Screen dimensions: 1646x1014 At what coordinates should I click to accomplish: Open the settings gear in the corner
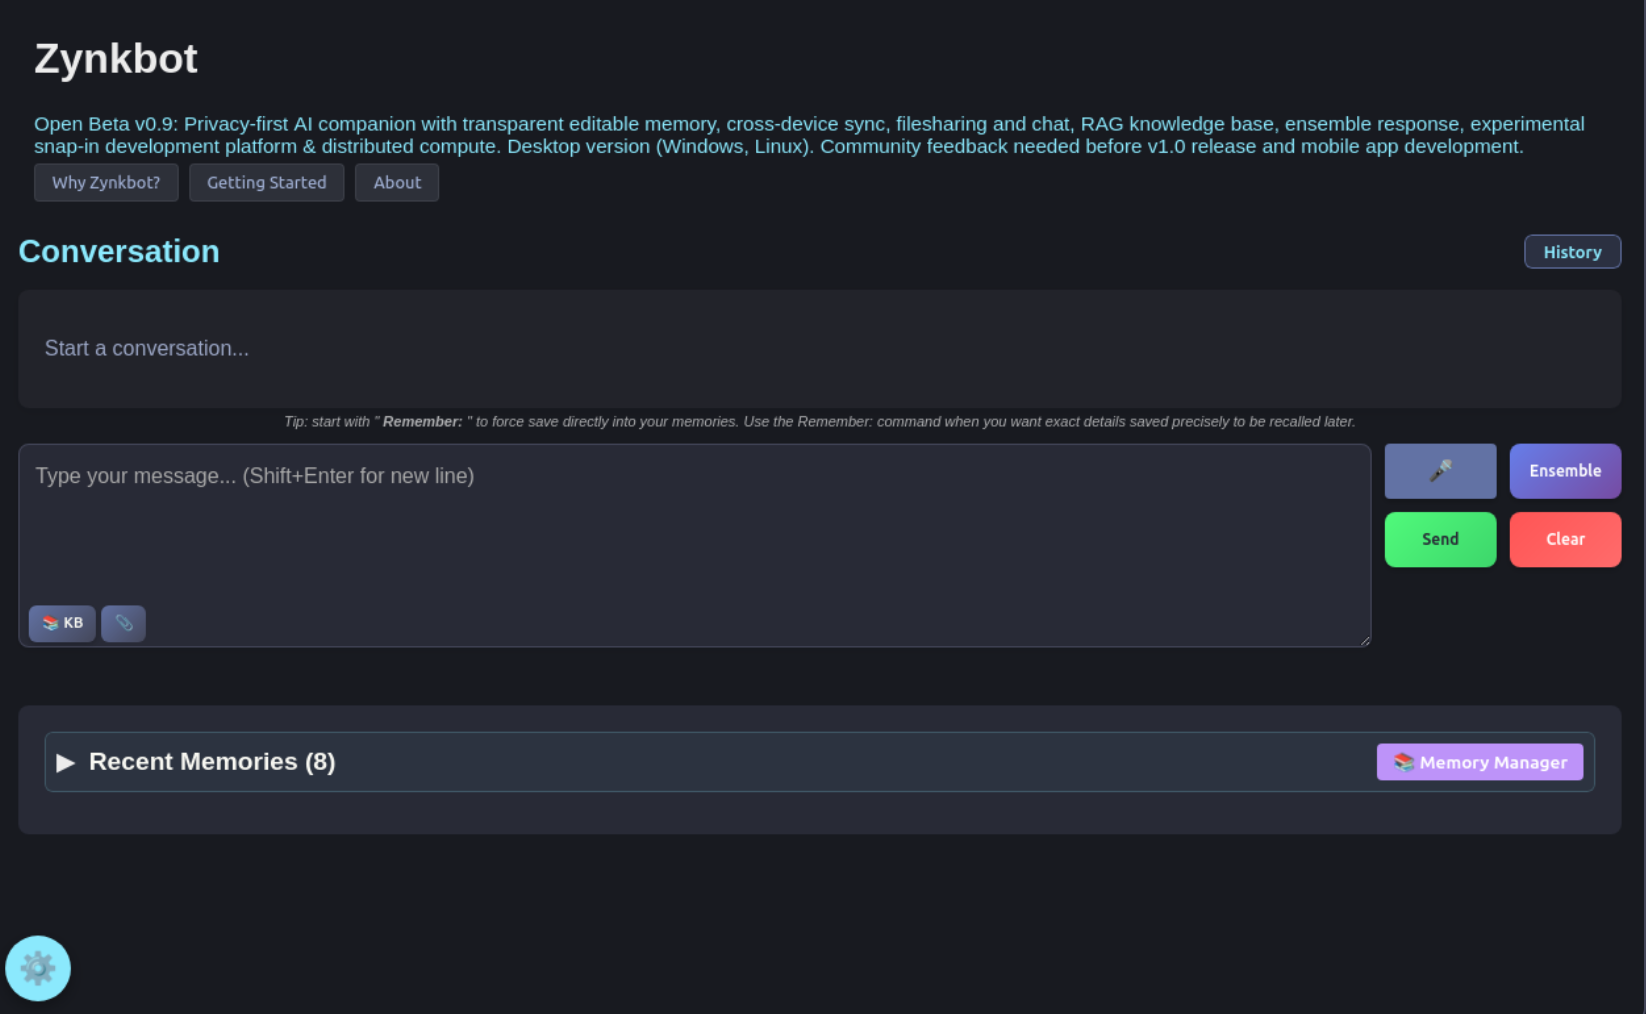[x=38, y=968]
